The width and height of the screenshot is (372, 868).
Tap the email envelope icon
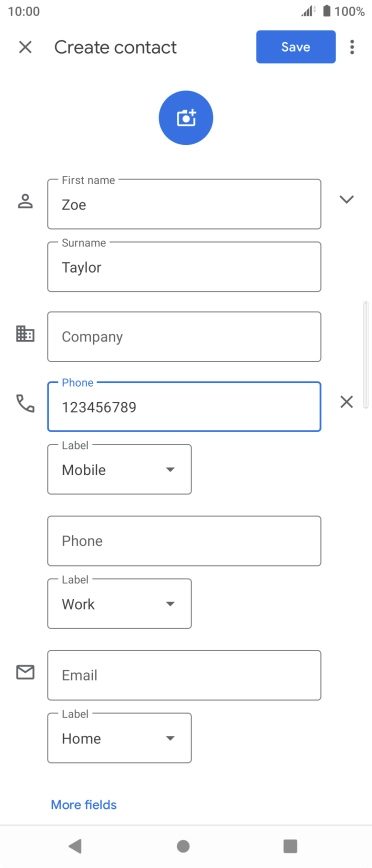(25, 672)
